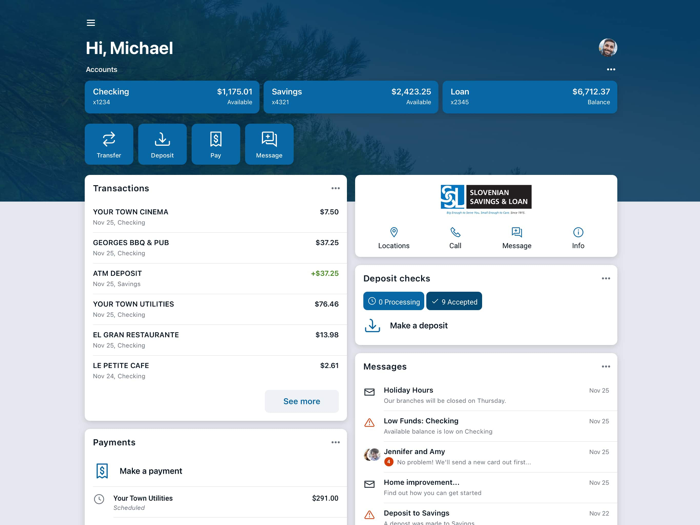Click the $1,175.01 checking balance
Screen dimensions: 700x525
coord(235,92)
